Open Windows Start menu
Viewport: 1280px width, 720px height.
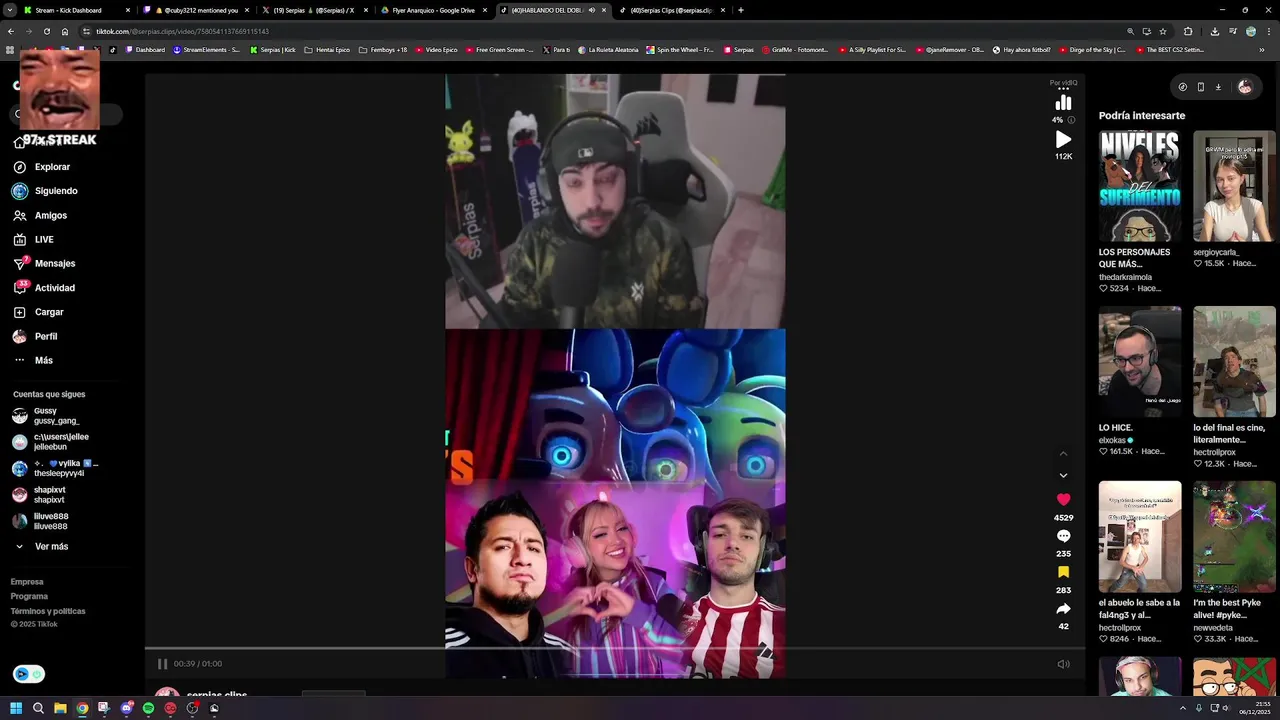click(x=16, y=708)
